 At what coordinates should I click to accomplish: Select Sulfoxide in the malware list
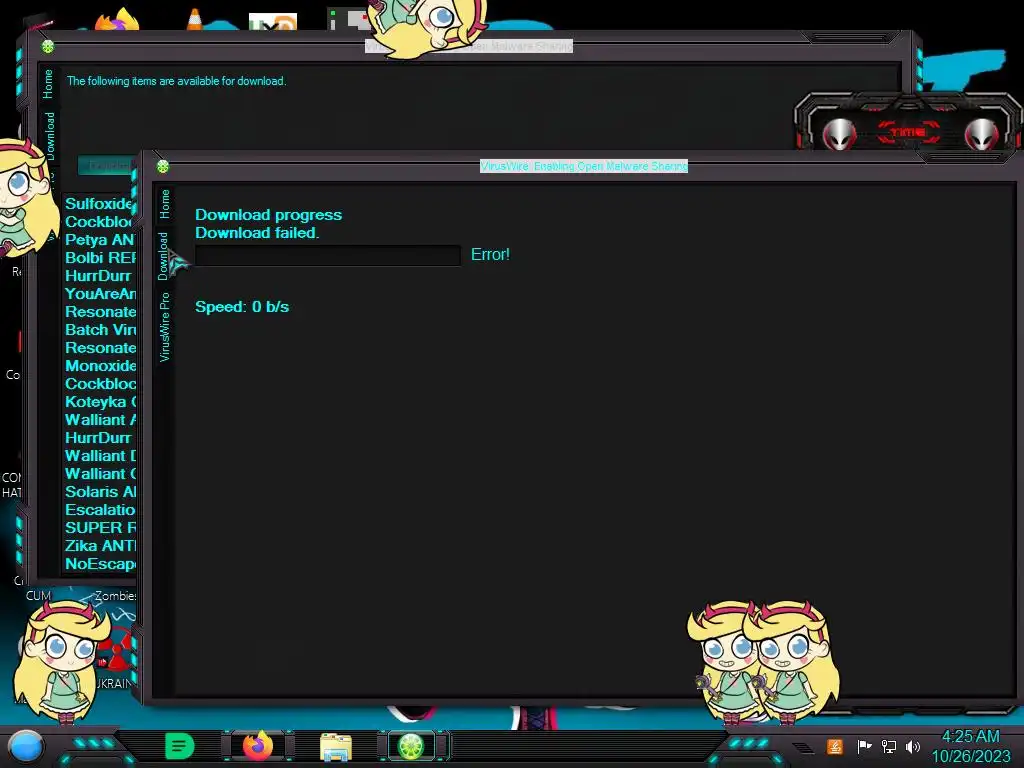[x=99, y=204]
